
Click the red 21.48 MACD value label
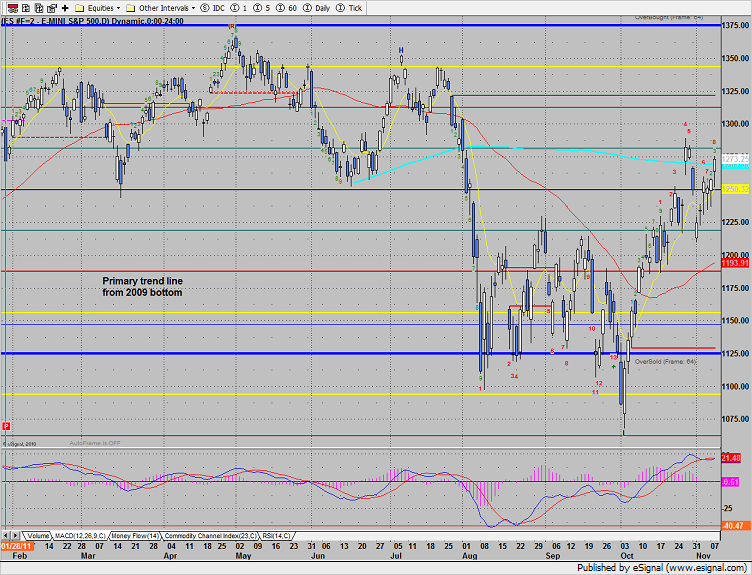(731, 458)
